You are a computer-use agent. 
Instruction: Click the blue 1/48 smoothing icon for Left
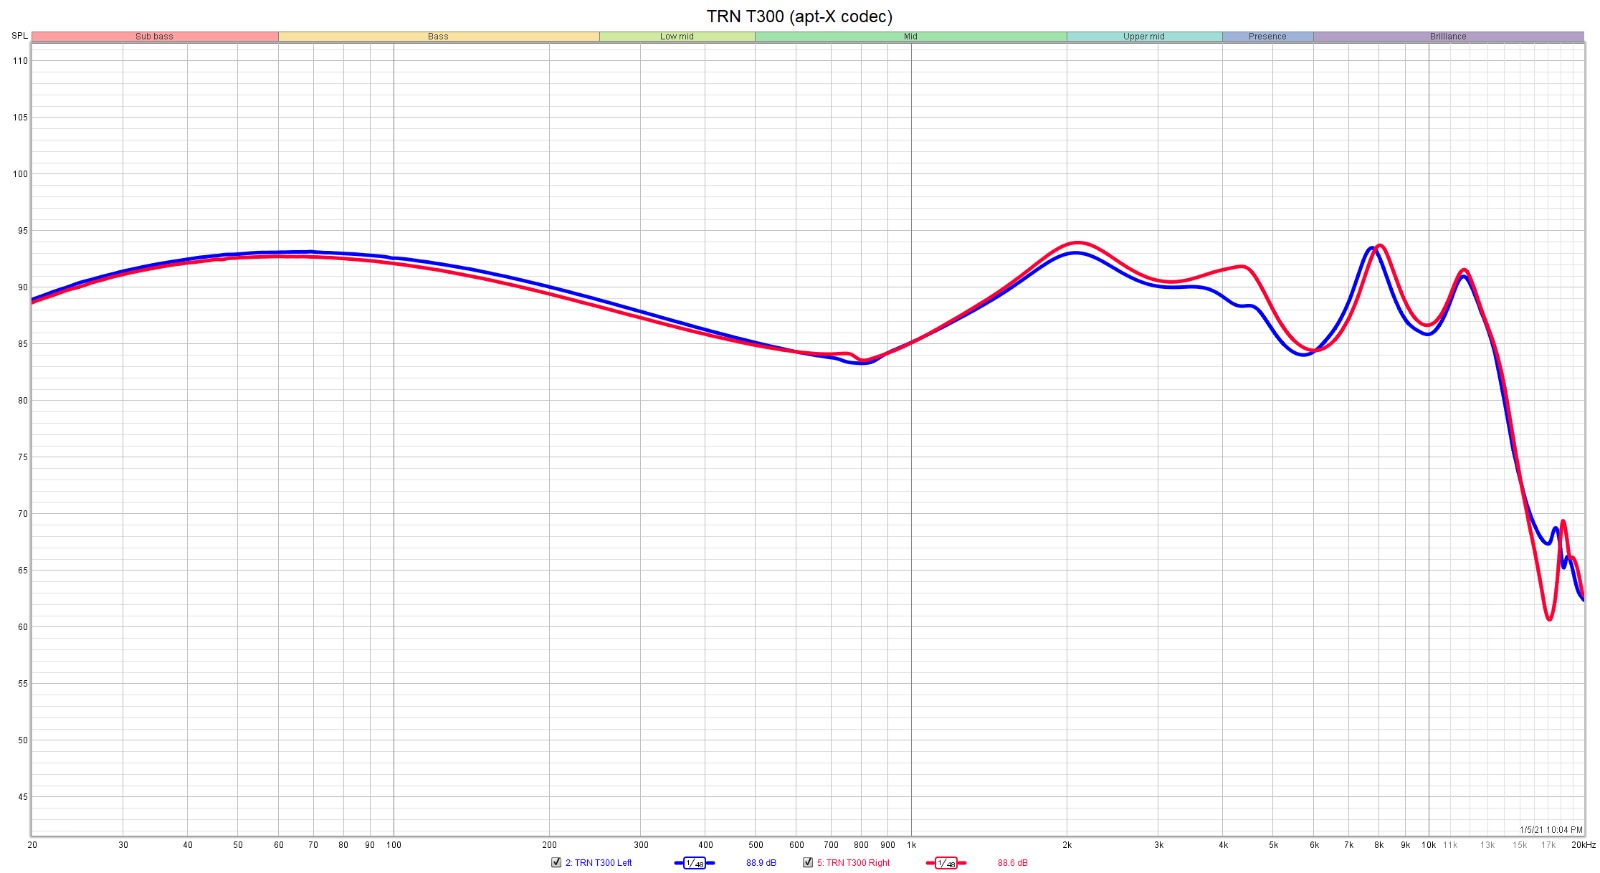pyautogui.click(x=694, y=863)
